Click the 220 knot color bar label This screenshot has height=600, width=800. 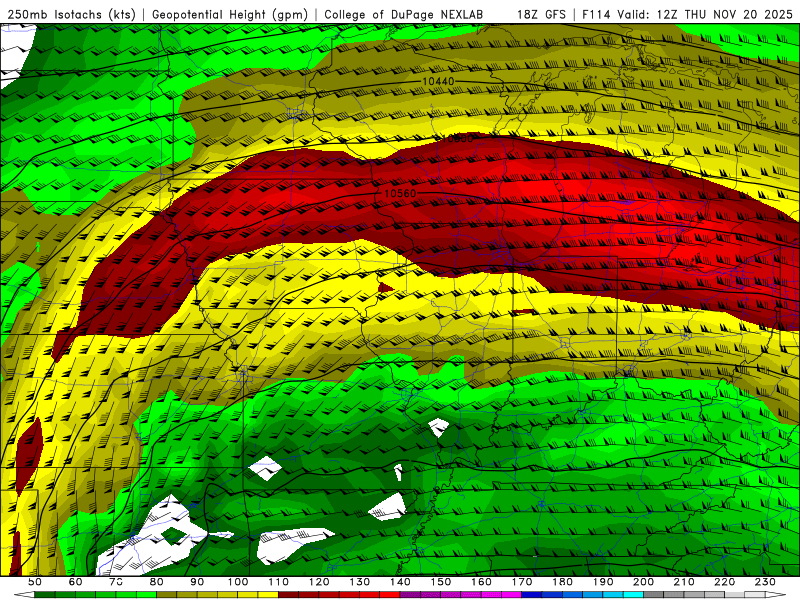tap(724, 582)
